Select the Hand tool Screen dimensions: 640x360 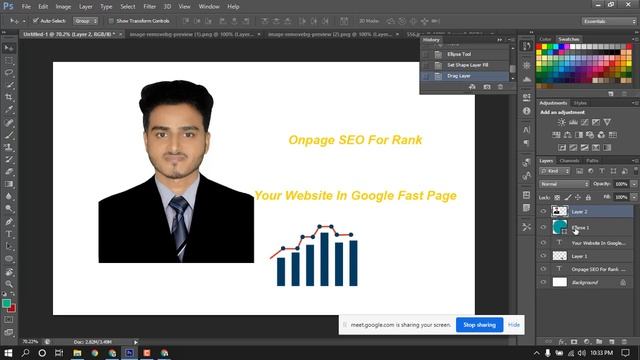9,271
